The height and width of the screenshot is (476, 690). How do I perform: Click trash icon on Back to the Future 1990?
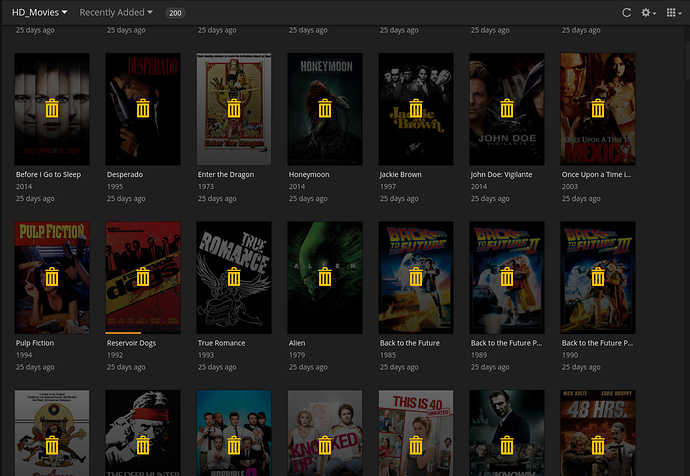coord(598,277)
